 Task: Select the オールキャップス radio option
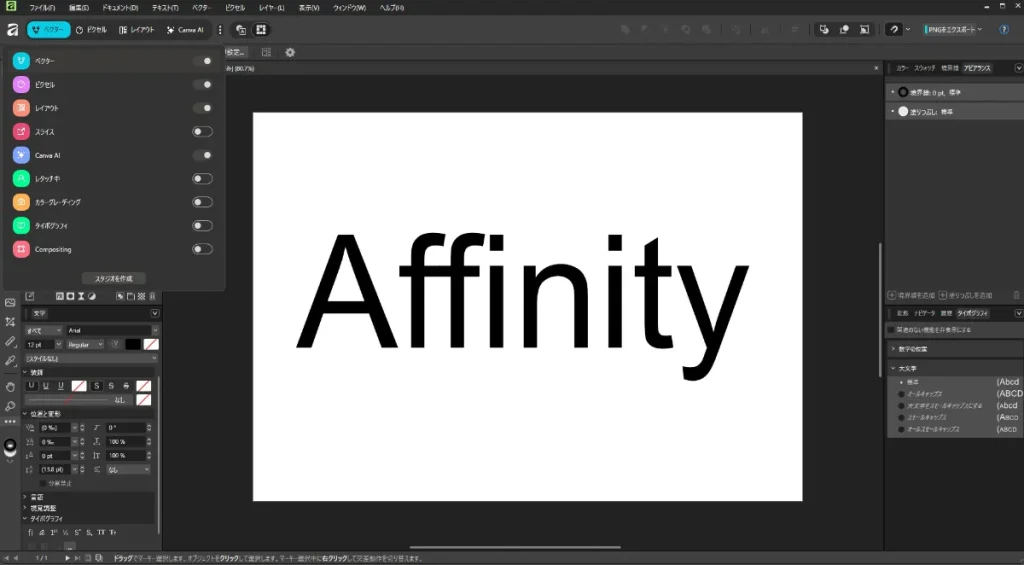click(901, 394)
